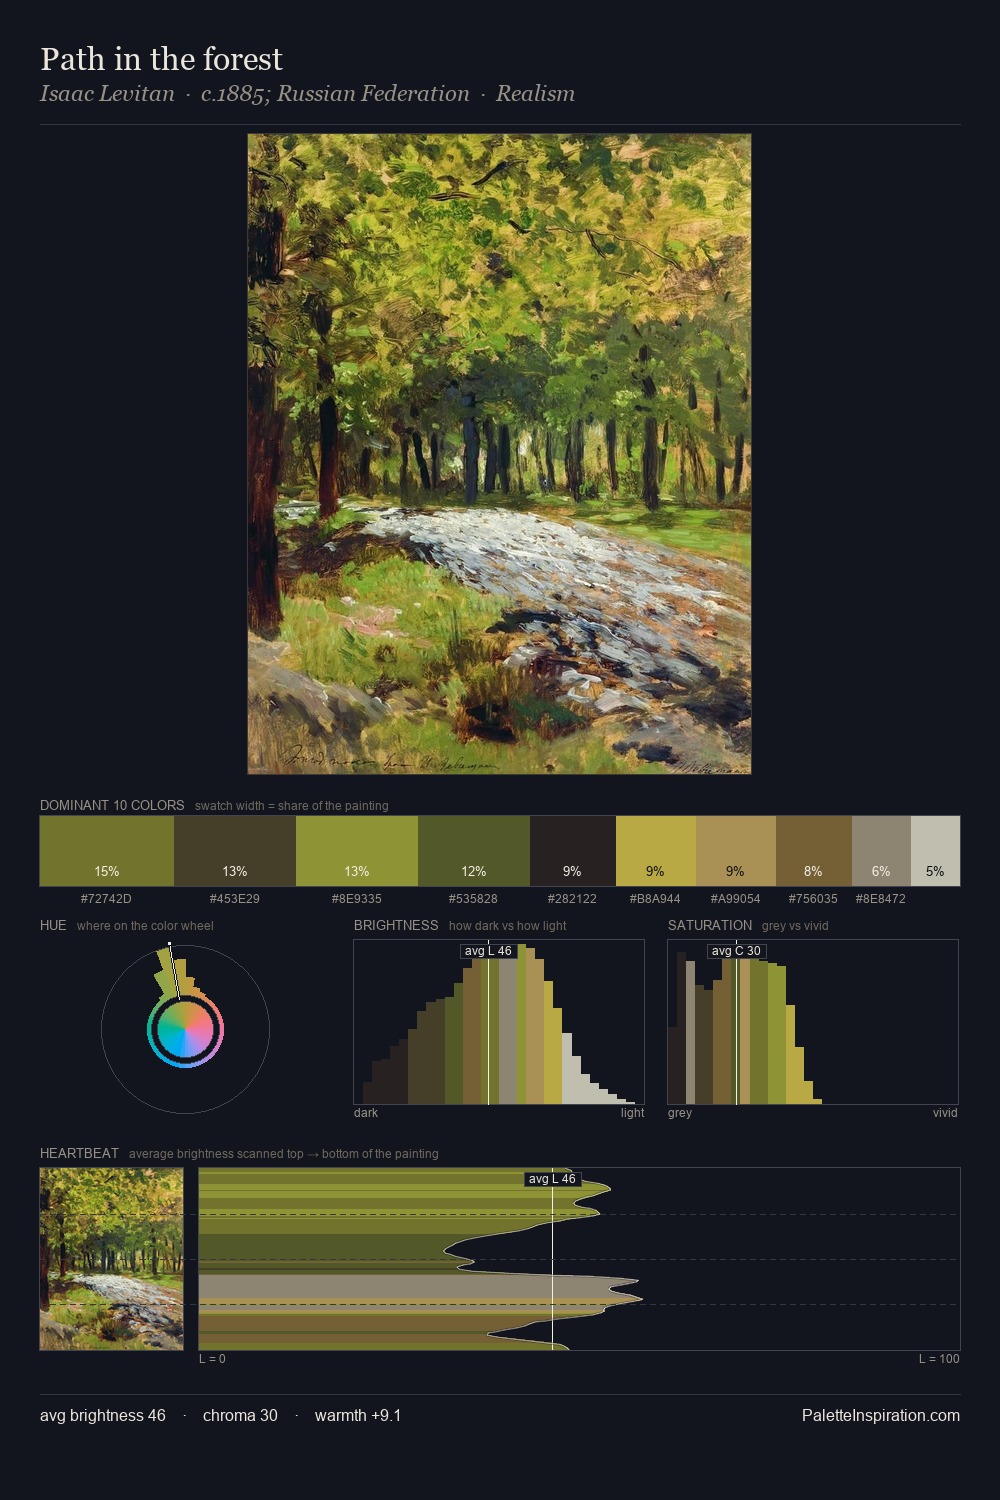Click hex label #A99054
This screenshot has height=1500, width=1000.
(735, 899)
